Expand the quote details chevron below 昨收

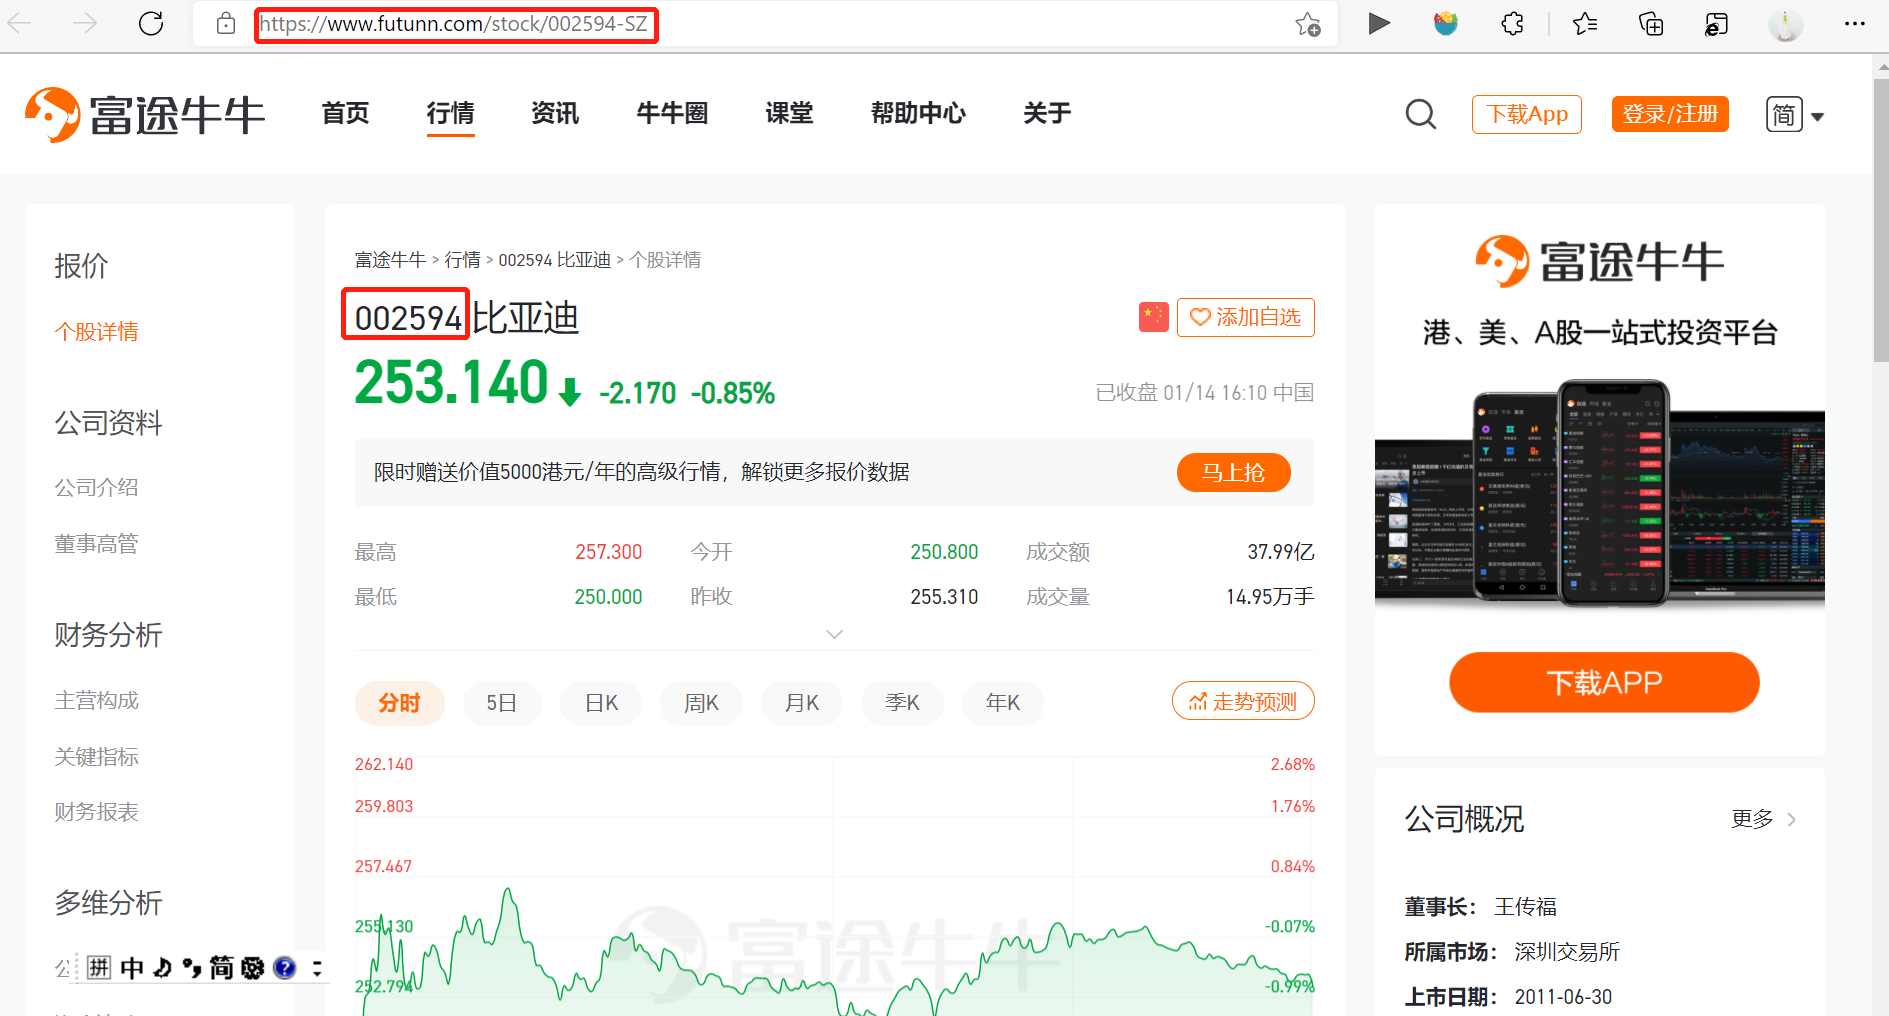click(835, 633)
